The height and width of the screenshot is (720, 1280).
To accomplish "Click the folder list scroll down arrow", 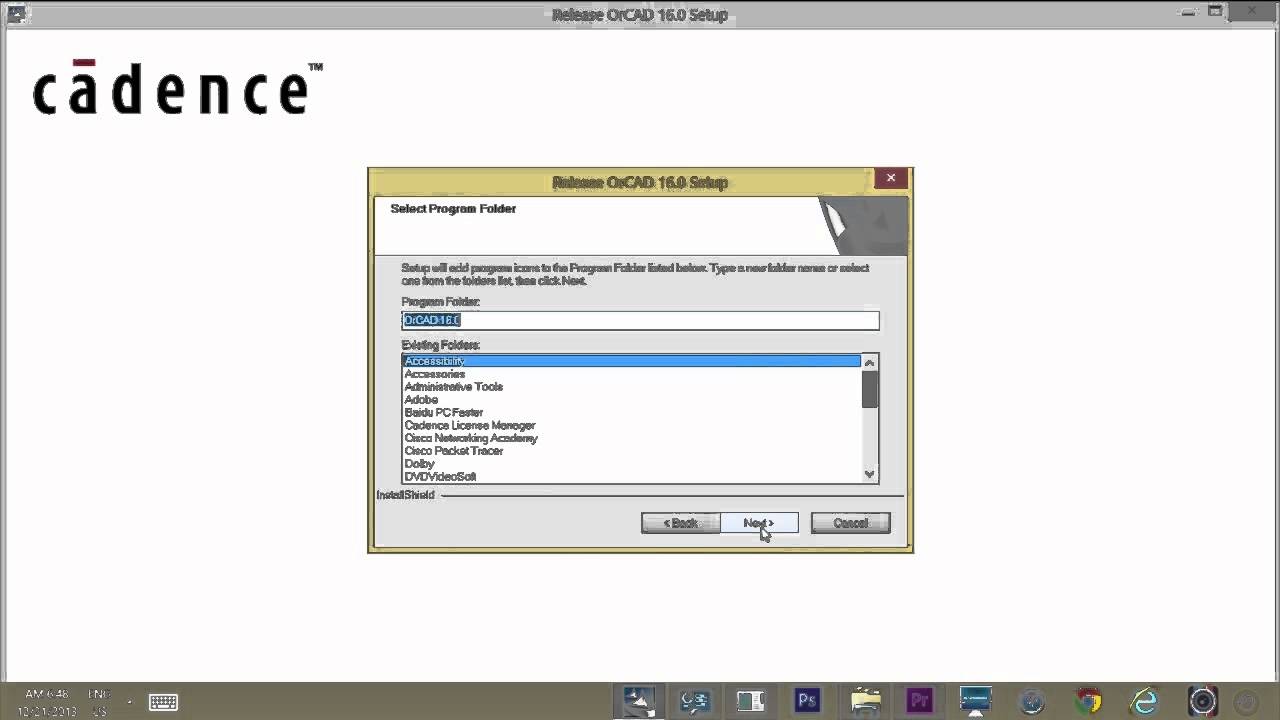I will [869, 475].
